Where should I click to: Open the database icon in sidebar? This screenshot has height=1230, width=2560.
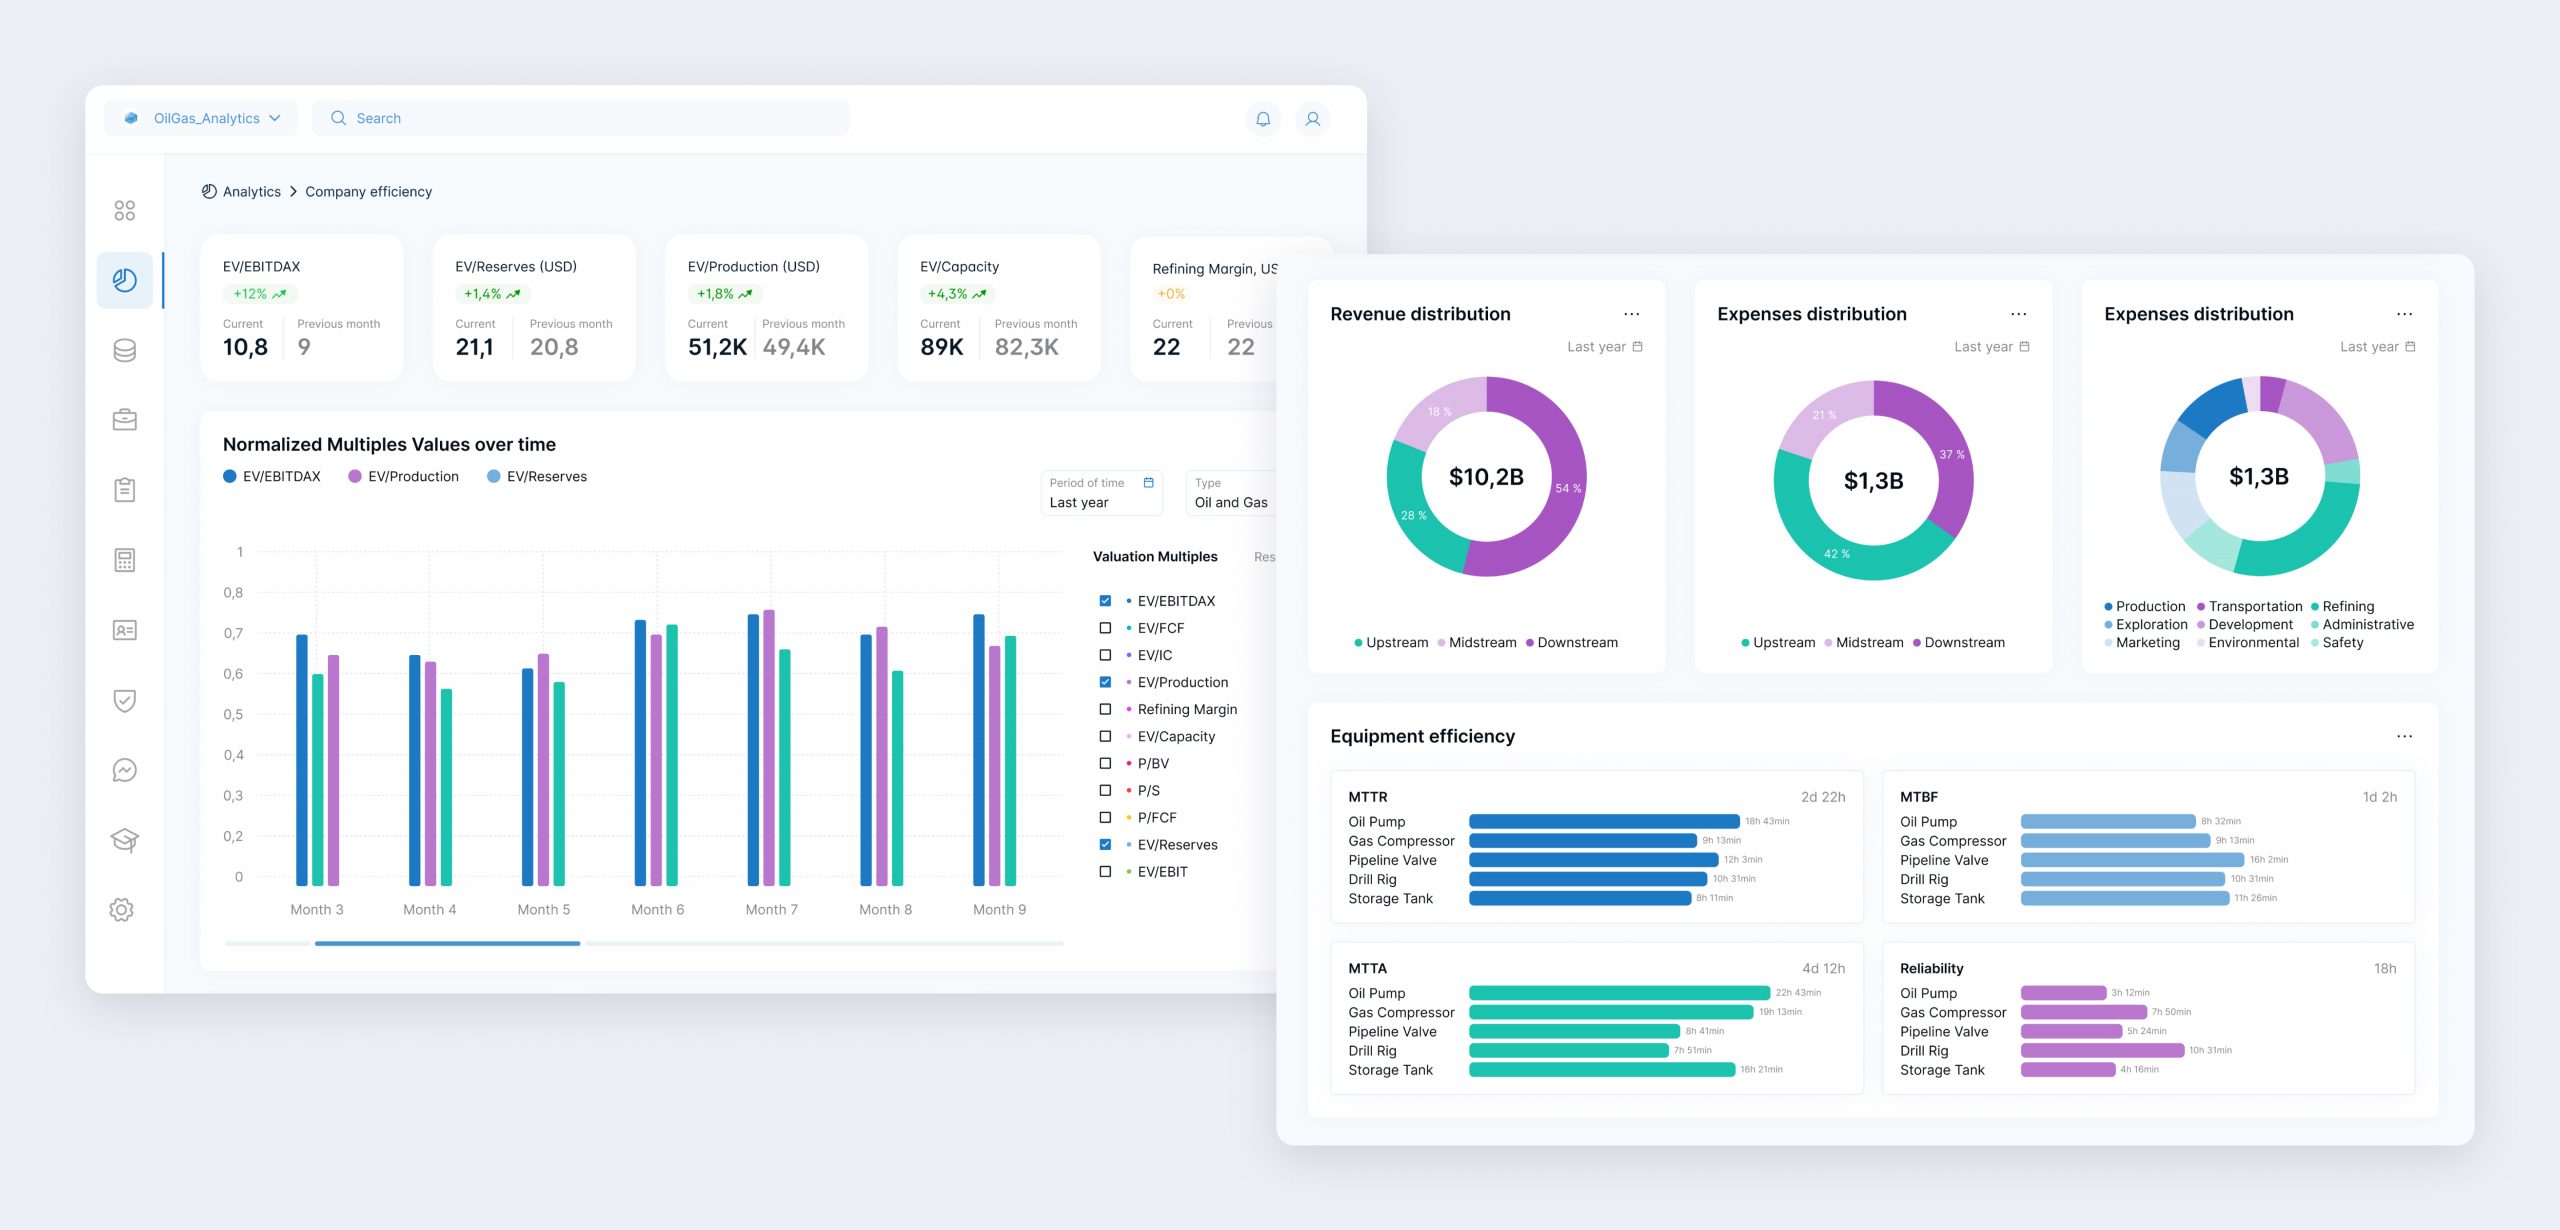125,350
